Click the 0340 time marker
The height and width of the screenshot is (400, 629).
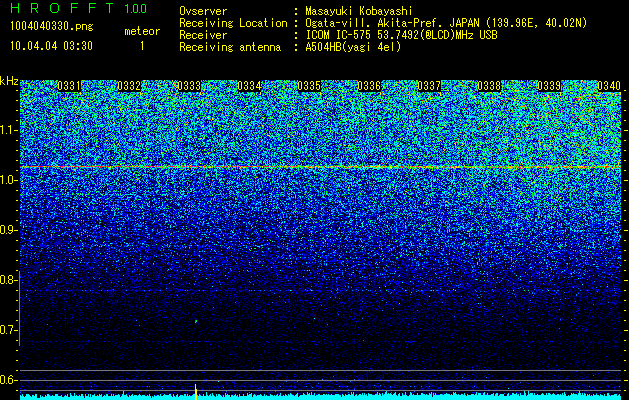click(609, 86)
